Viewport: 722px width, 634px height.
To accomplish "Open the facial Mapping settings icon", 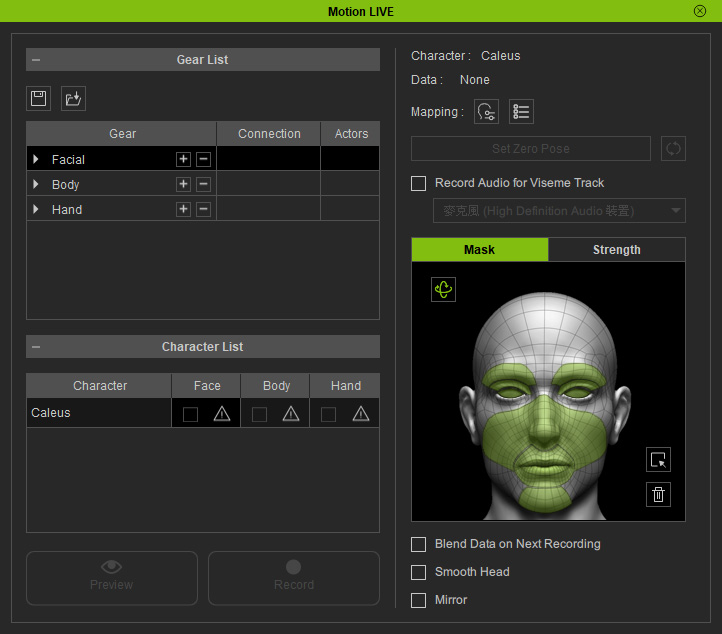I will coord(486,111).
